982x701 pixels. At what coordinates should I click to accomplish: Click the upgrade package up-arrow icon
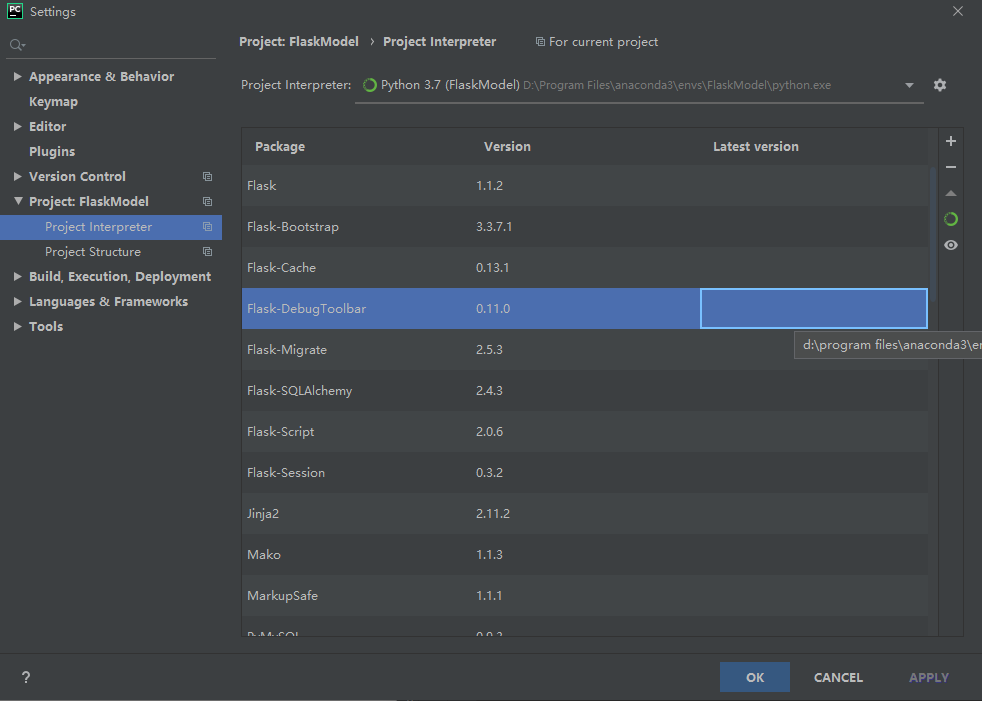[951, 194]
